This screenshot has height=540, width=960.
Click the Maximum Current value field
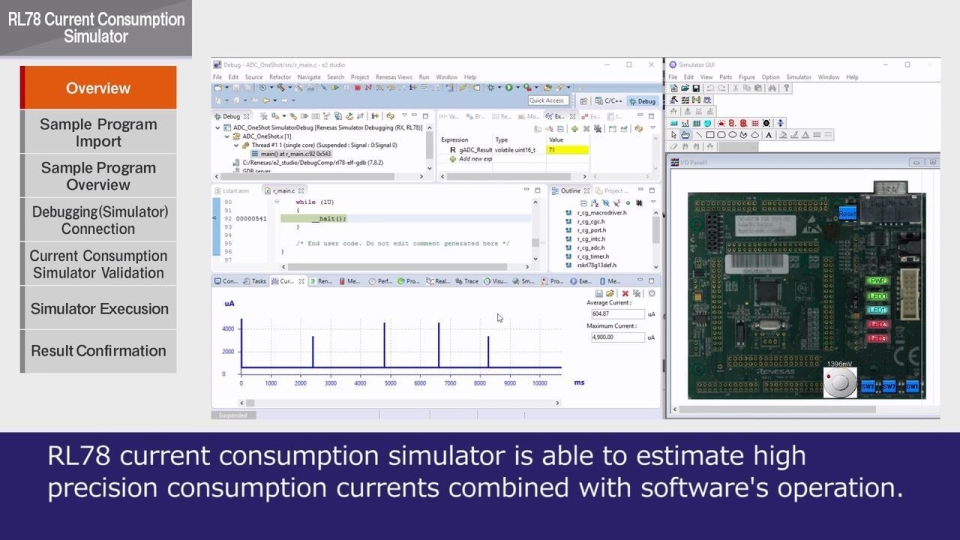617,337
